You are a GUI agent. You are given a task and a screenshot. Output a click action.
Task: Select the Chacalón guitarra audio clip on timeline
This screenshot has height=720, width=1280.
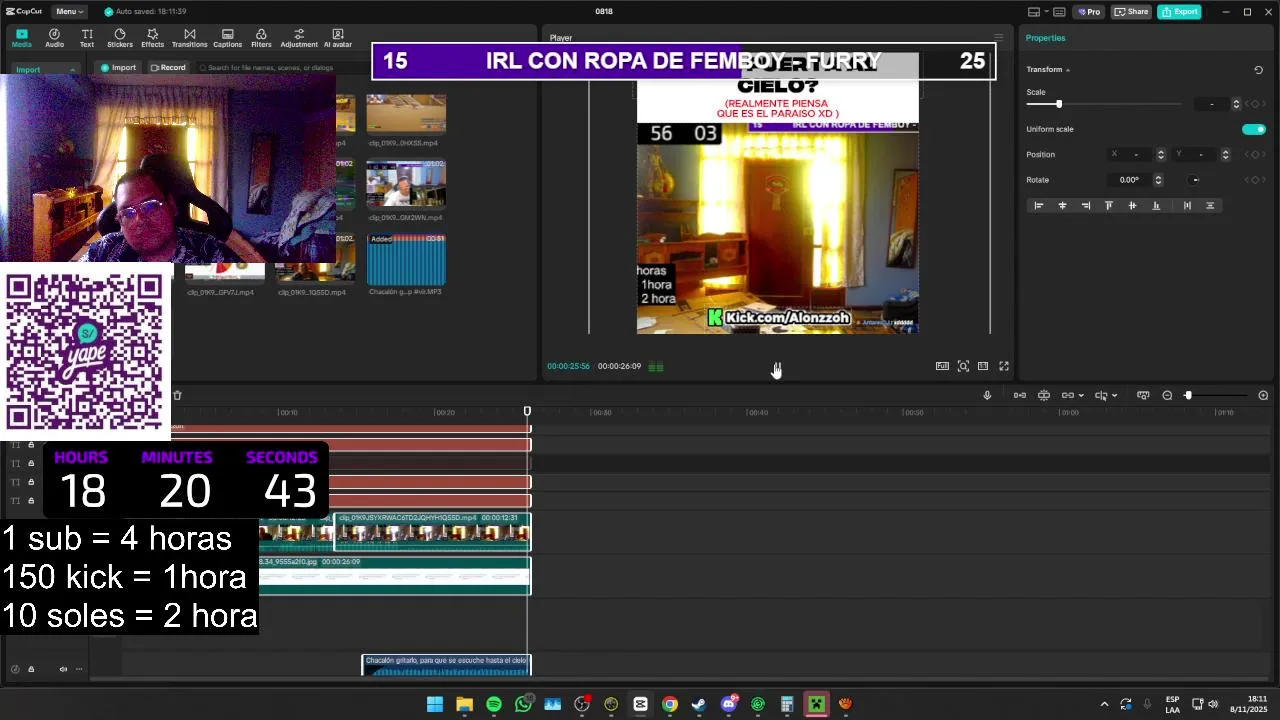pyautogui.click(x=446, y=665)
